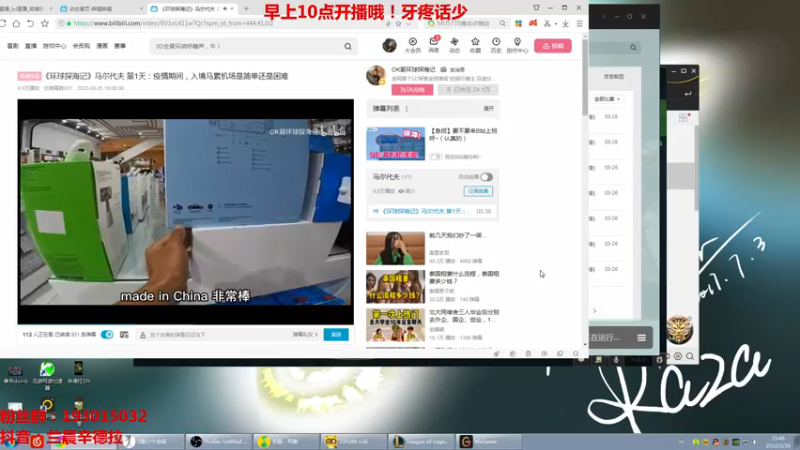Viewport: 800px width, 450px height.
Task: Switch to the first browser tab
Action: coord(26,9)
